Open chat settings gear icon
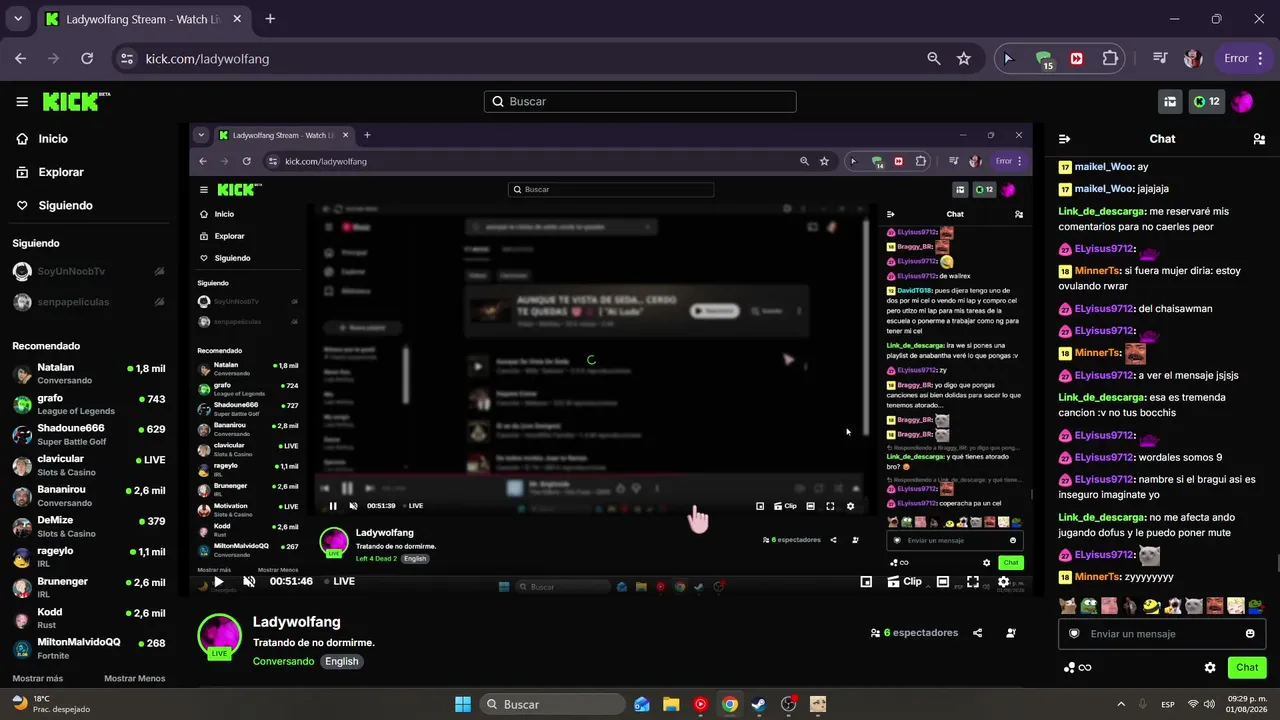1280x720 pixels. (x=1210, y=667)
